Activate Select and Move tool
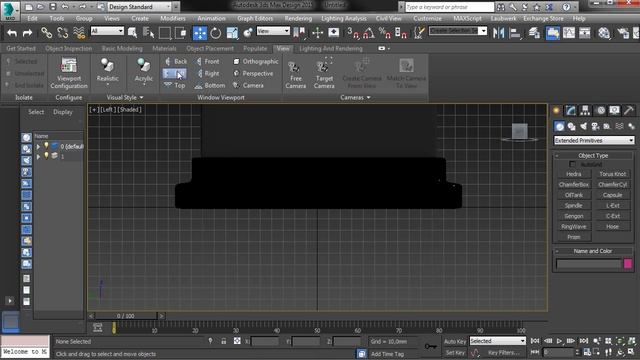Screen dimensions: 640x360 coord(200,33)
